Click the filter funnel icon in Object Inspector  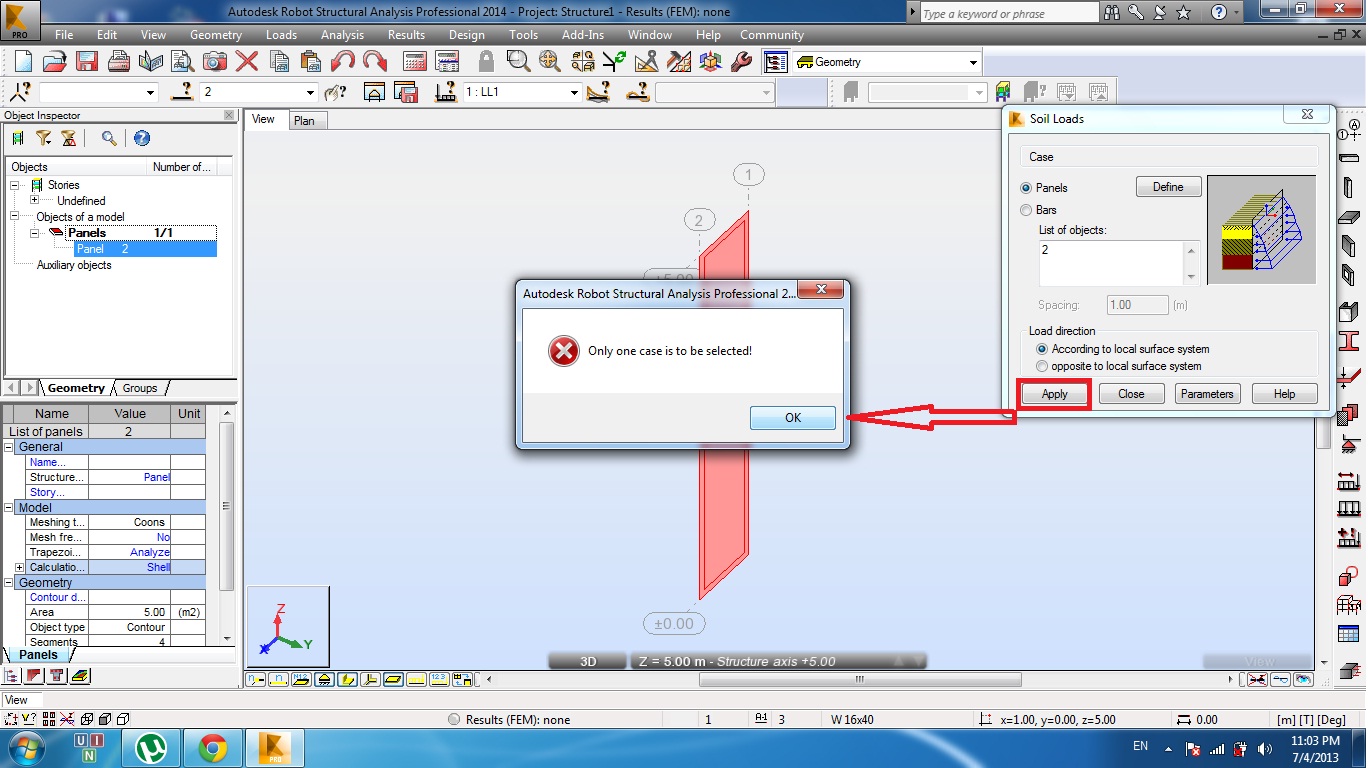[43, 138]
